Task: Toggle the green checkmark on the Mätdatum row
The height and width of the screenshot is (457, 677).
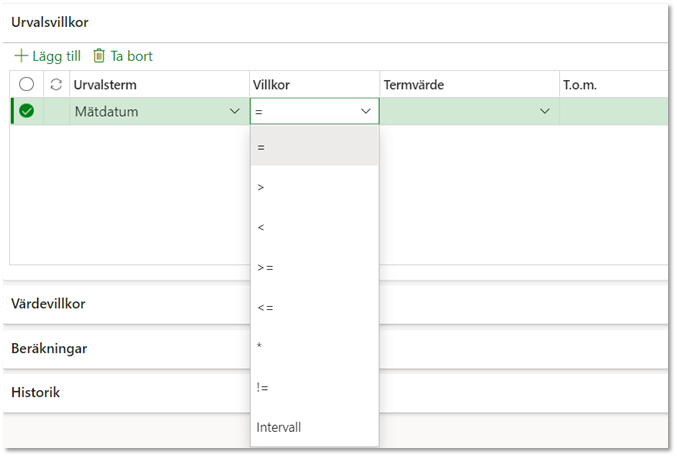Action: click(x=26, y=111)
